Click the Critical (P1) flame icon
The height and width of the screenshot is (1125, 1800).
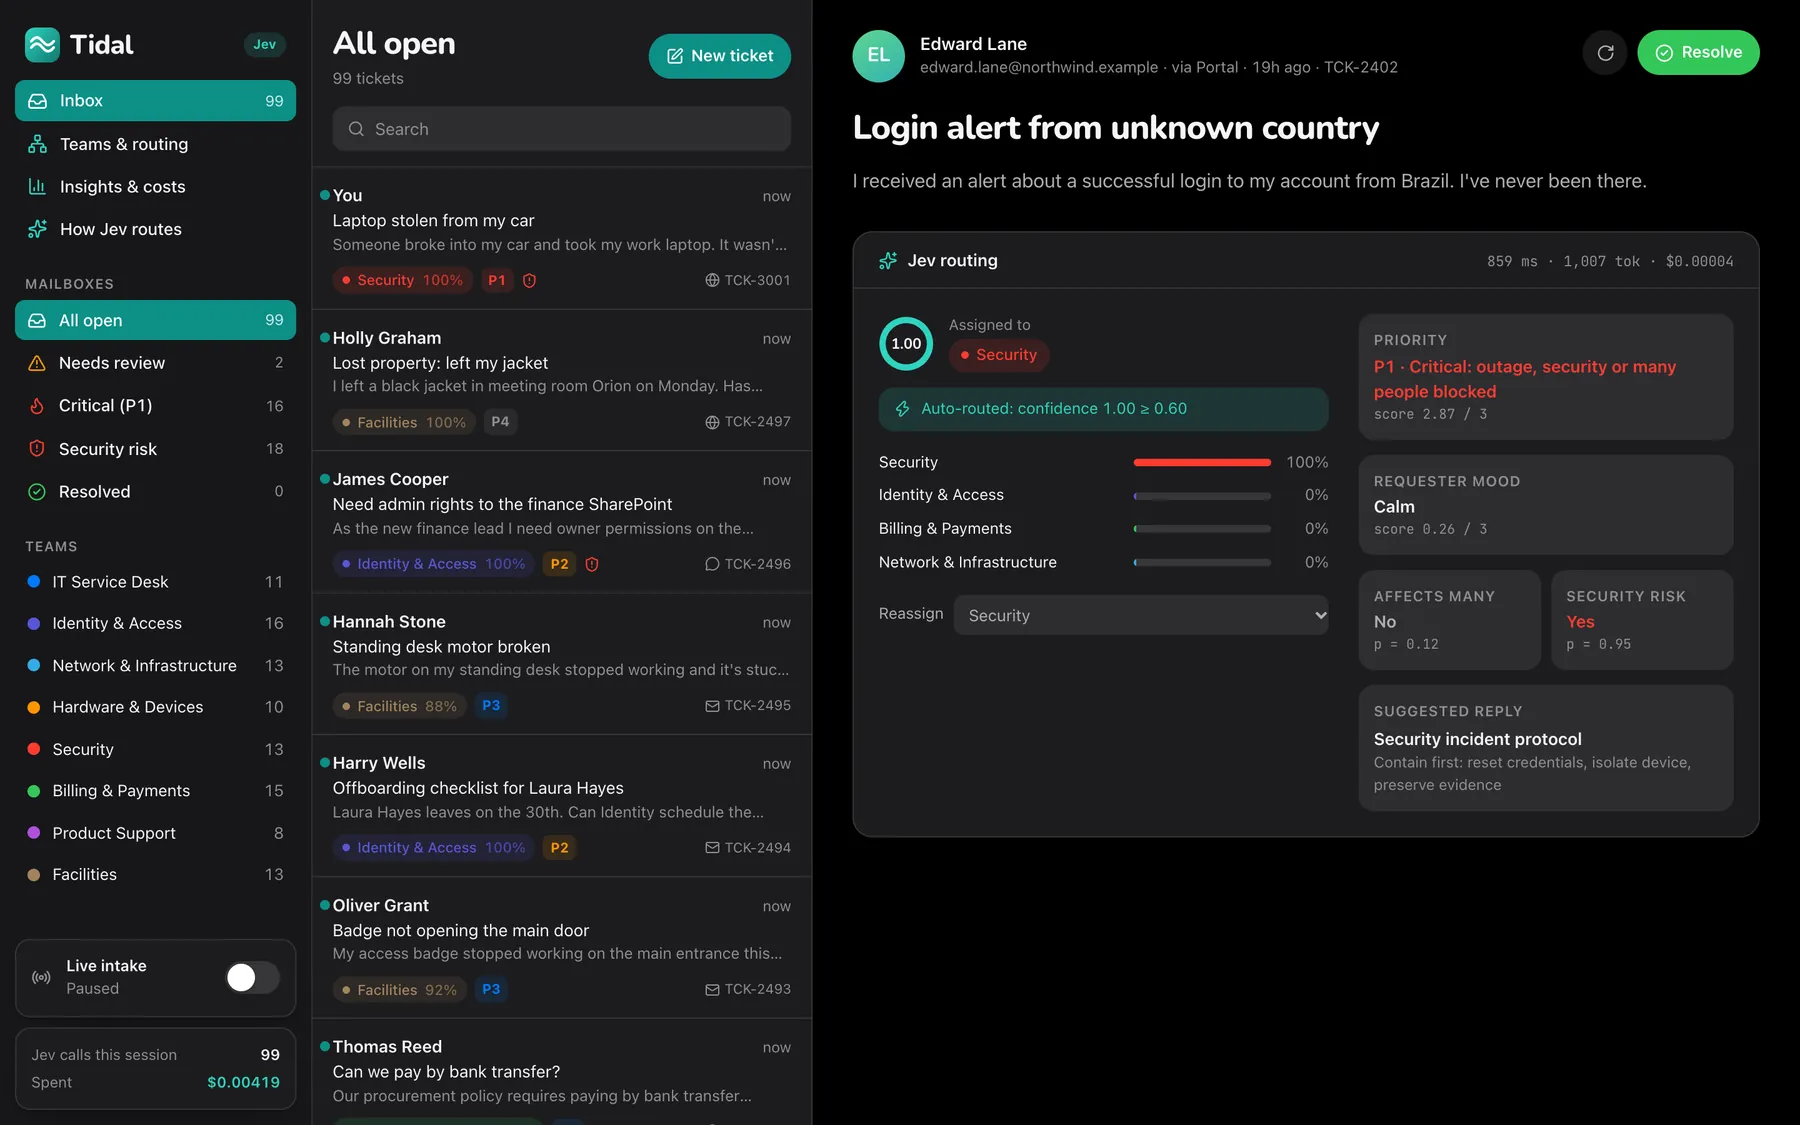point(37,406)
